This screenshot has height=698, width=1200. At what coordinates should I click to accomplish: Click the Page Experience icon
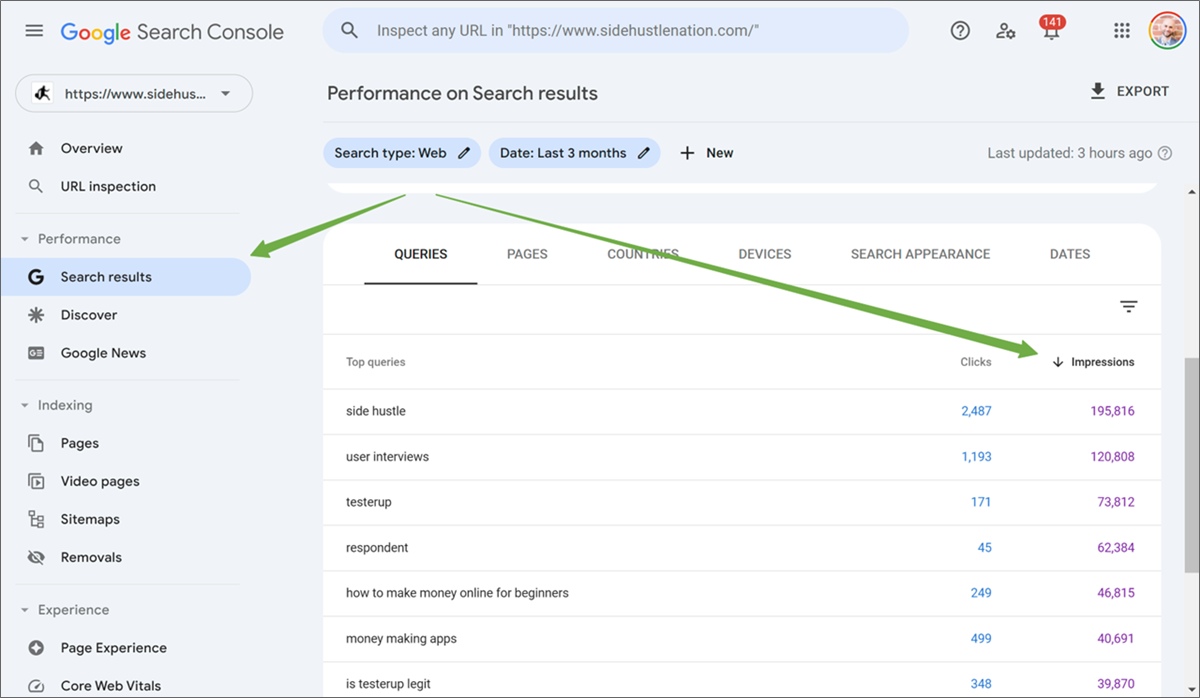point(36,648)
